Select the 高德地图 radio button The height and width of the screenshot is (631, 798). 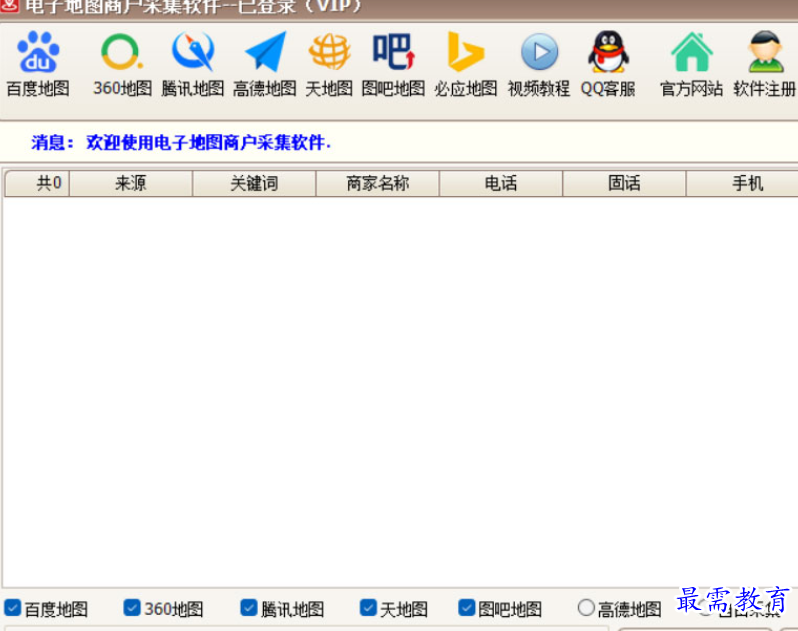coord(586,607)
